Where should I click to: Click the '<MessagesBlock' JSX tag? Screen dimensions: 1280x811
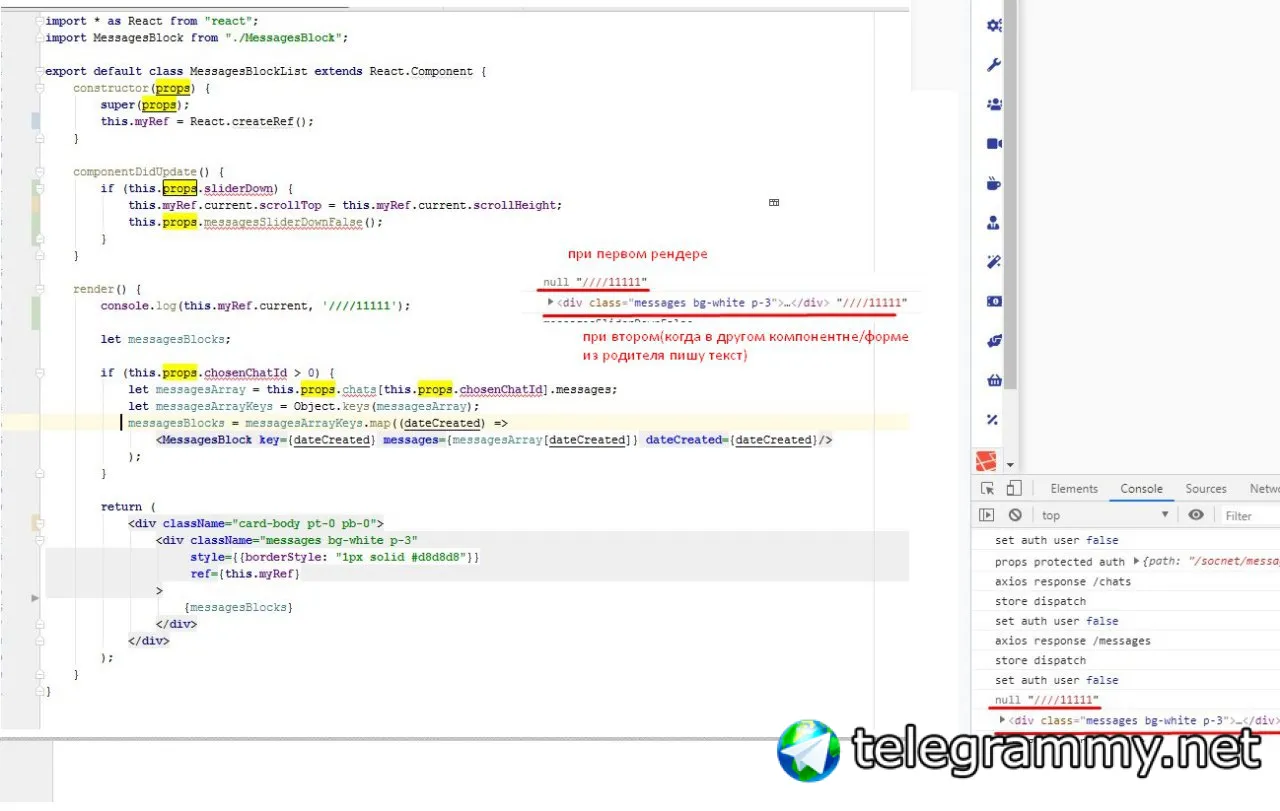[x=205, y=440]
